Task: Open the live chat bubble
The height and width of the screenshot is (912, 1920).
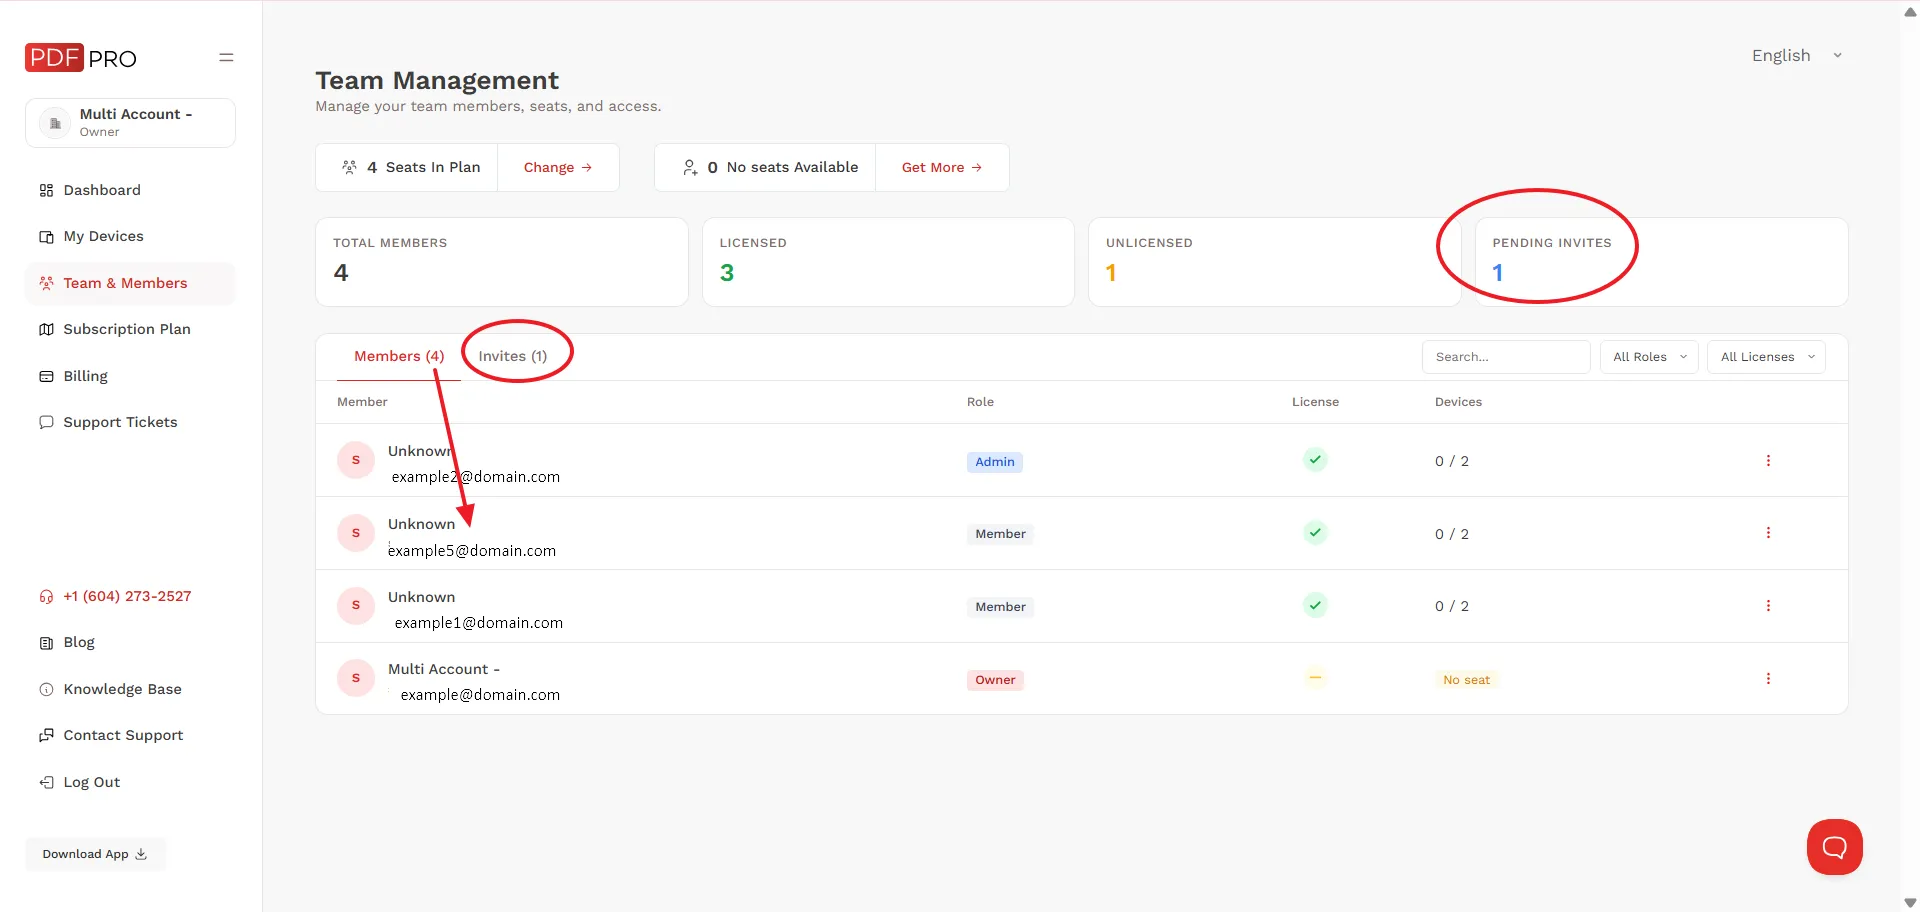Action: (x=1834, y=847)
